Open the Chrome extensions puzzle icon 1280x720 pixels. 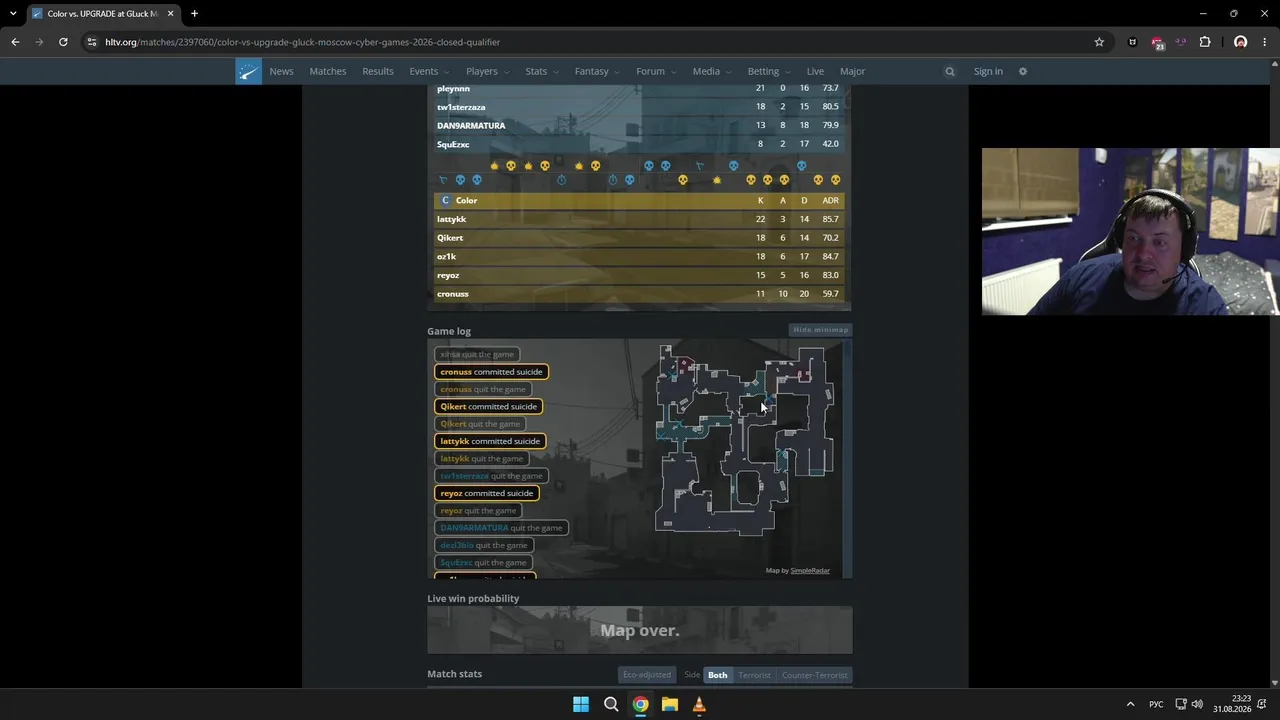[x=1205, y=42]
